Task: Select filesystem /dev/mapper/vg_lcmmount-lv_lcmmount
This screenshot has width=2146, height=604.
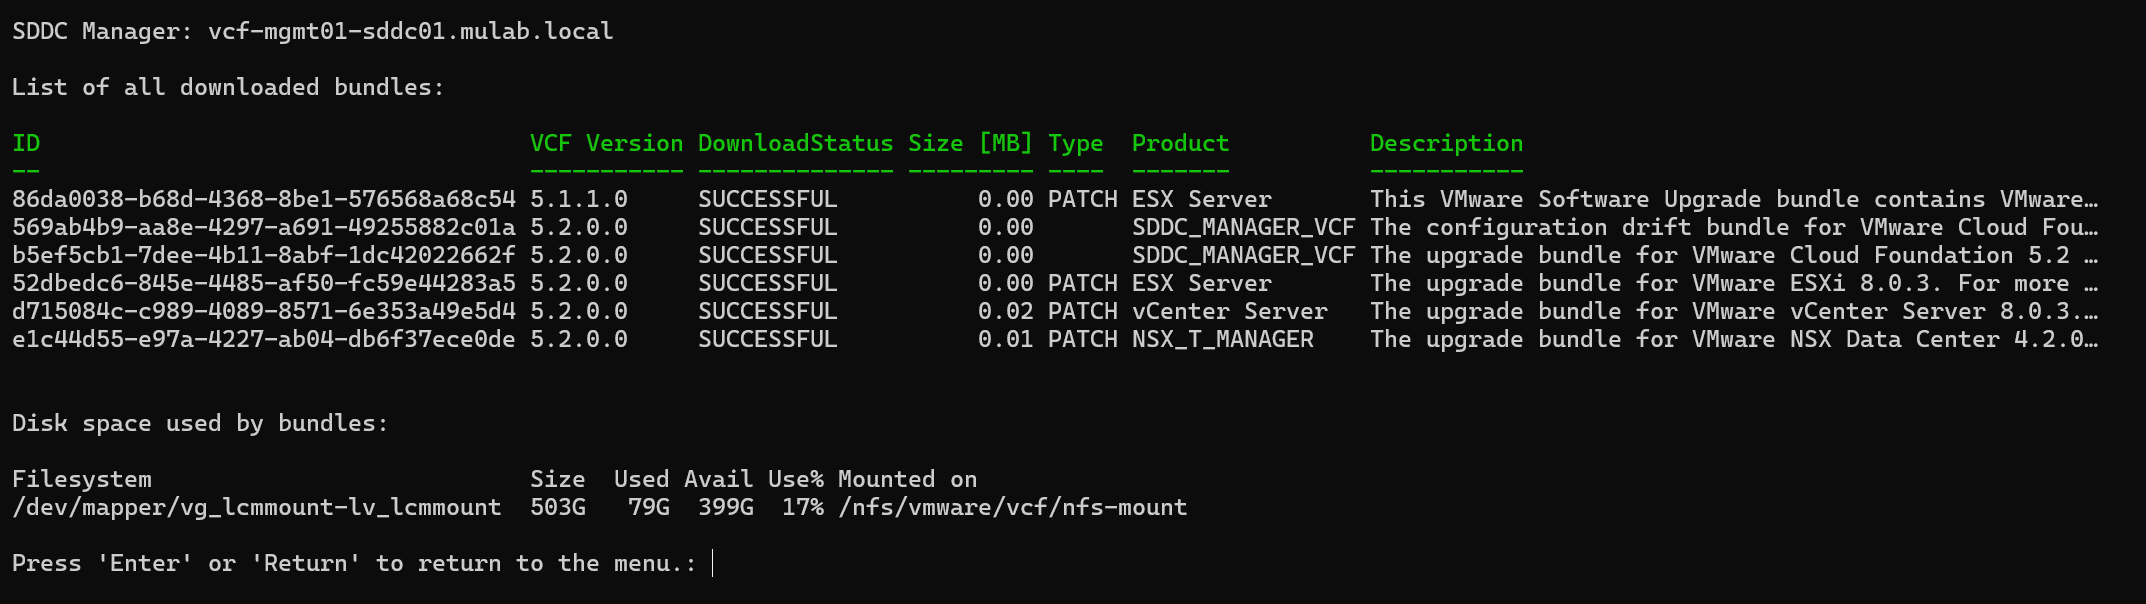Action: pos(256,507)
